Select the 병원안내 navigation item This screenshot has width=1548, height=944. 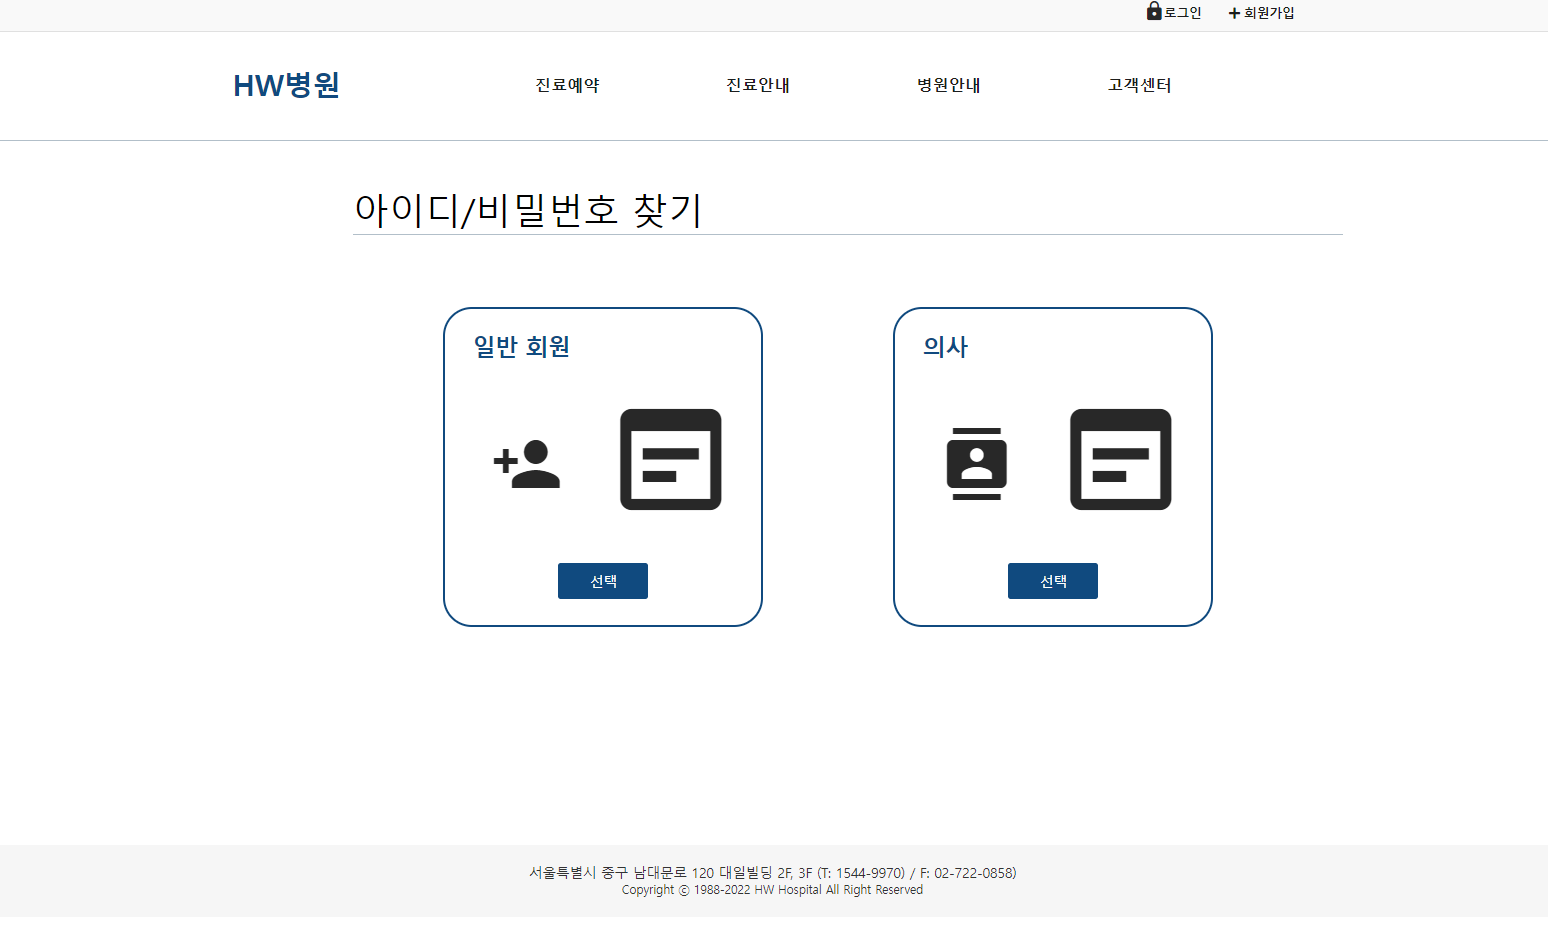coord(948,86)
